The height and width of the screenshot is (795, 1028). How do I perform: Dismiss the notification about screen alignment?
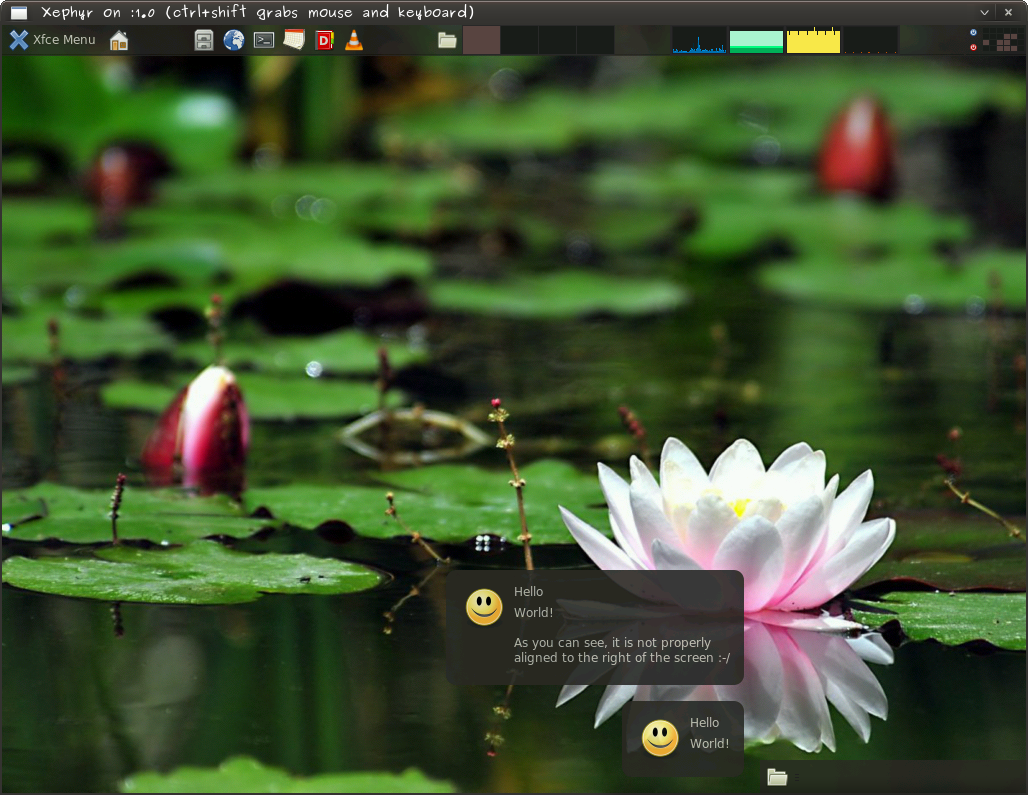(x=595, y=627)
